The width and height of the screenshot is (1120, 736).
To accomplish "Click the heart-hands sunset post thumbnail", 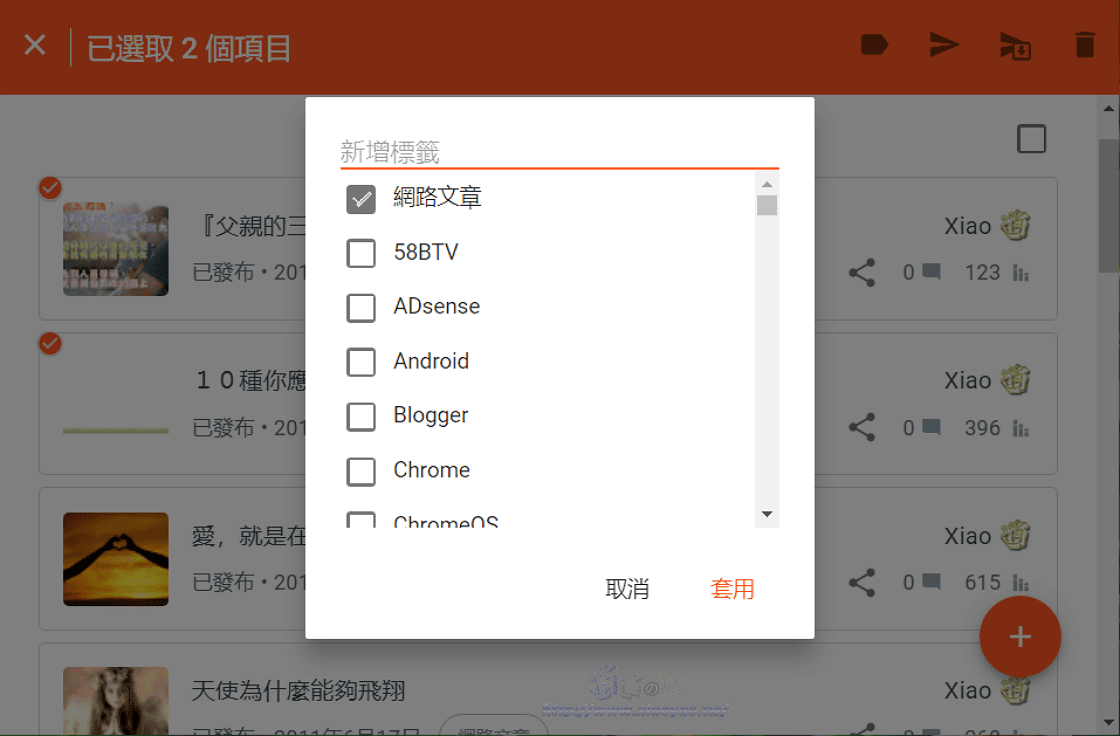I will (x=116, y=559).
